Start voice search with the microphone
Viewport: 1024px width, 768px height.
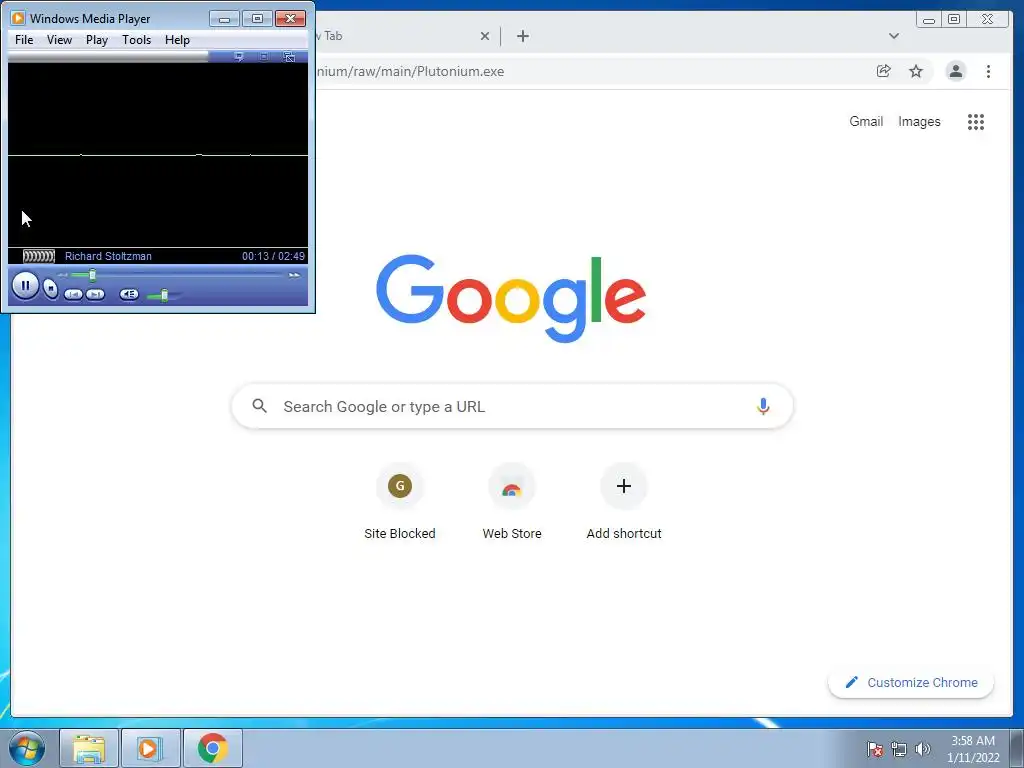point(763,406)
